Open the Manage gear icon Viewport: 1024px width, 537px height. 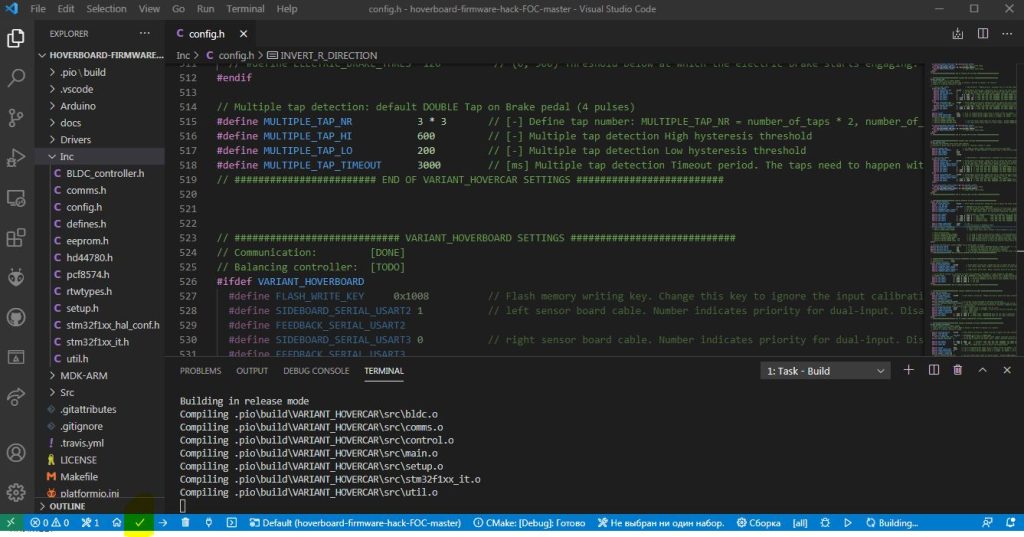[x=16, y=492]
